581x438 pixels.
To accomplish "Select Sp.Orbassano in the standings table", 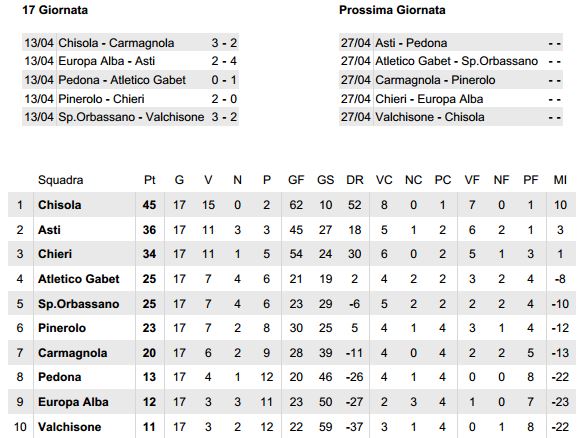I will click(x=79, y=304).
